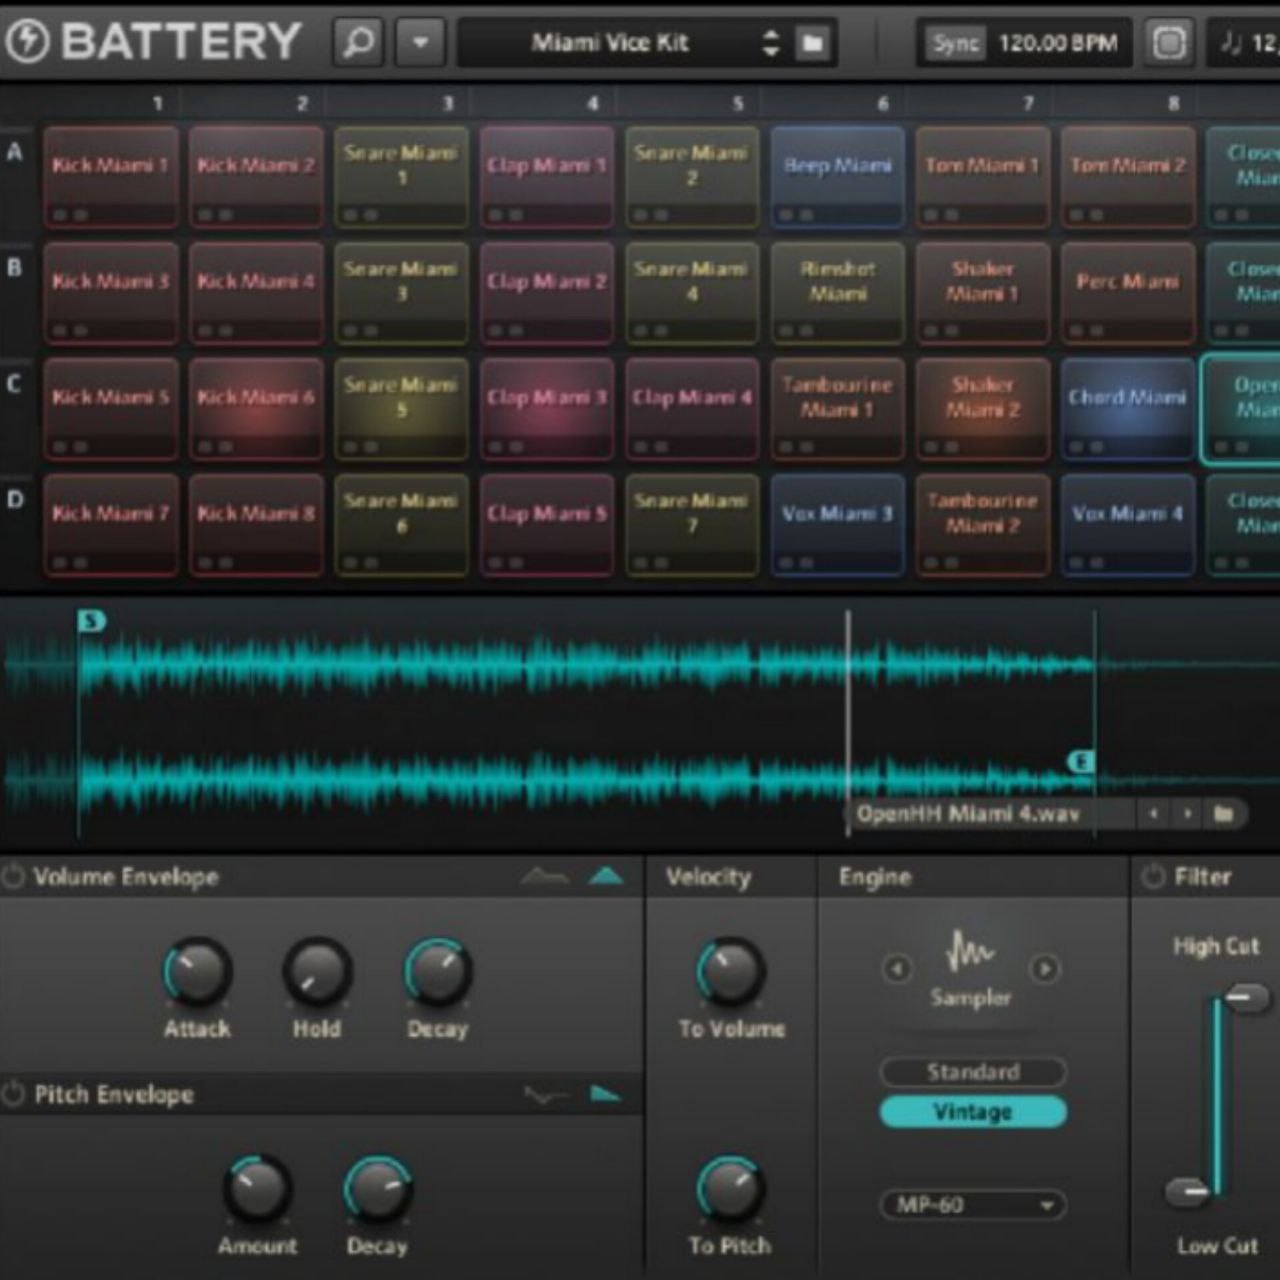
Task: Select the Vox Miami 4 cell
Action: pyautogui.click(x=1128, y=525)
